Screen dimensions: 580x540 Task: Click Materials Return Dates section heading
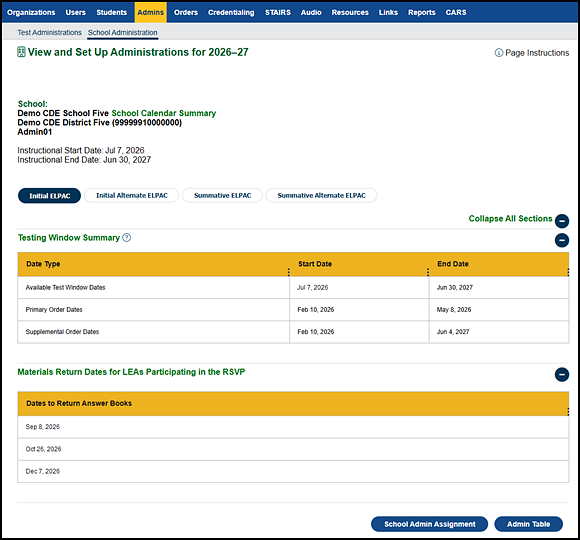(x=131, y=372)
